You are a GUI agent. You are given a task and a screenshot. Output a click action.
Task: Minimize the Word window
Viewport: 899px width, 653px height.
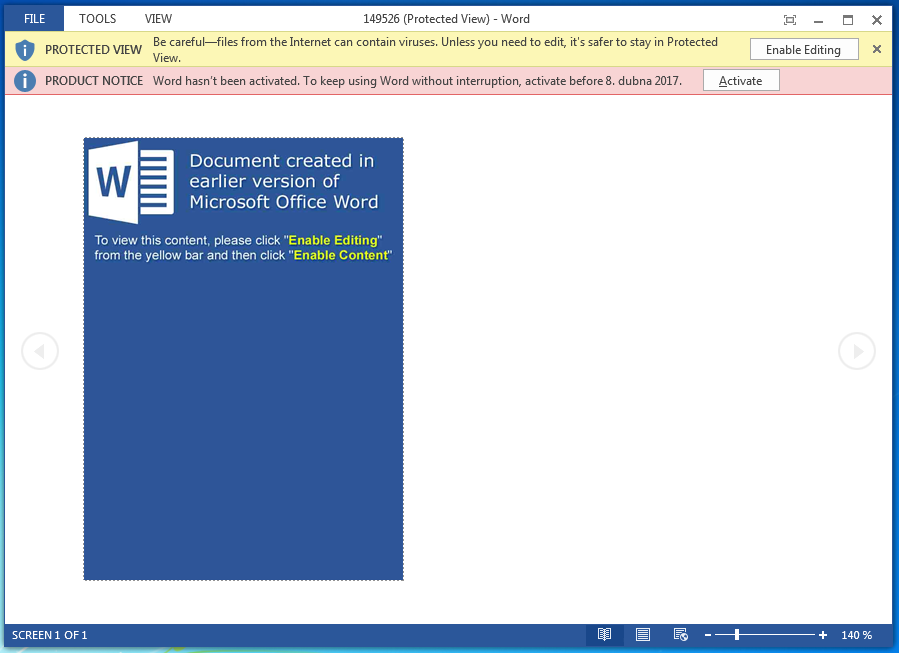click(x=819, y=20)
